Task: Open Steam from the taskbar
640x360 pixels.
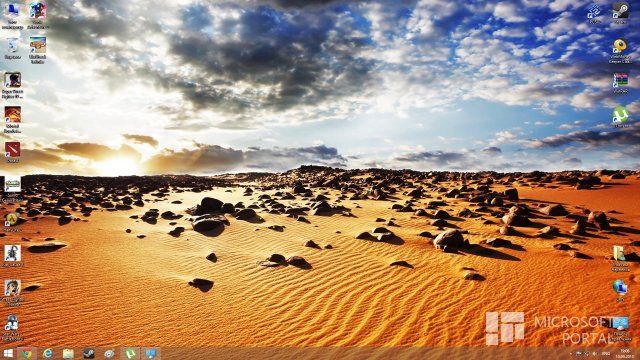Action: tap(89, 354)
